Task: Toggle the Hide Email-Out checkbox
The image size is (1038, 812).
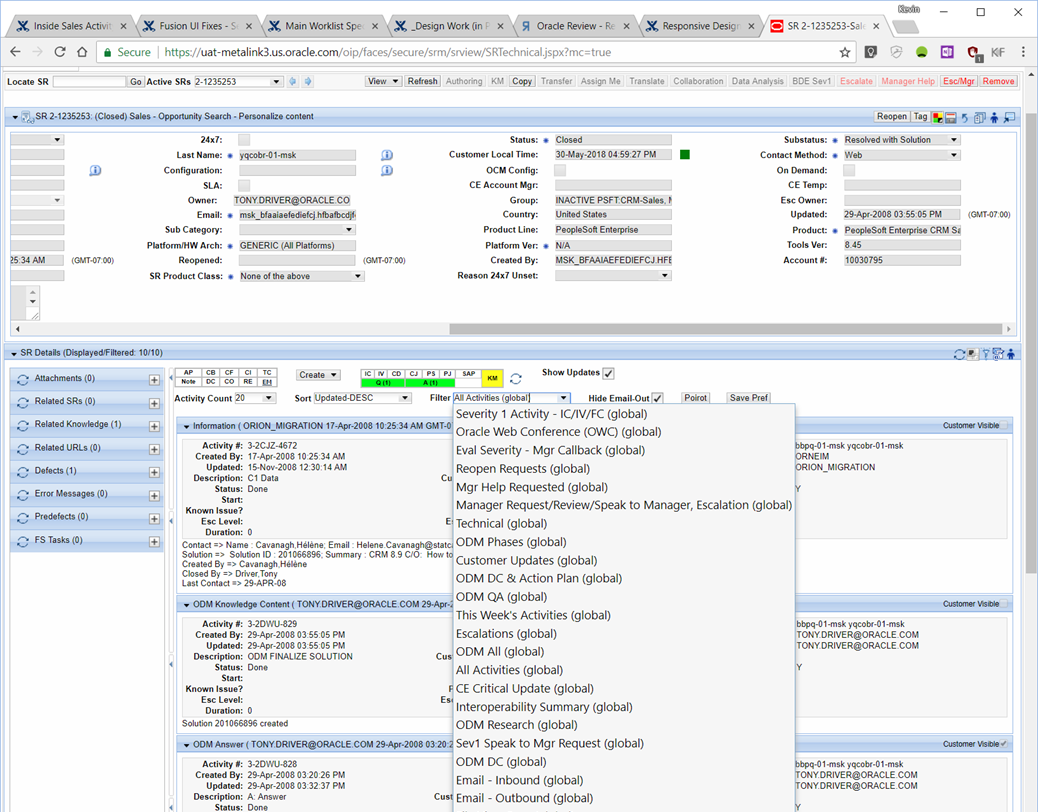Action: [657, 398]
